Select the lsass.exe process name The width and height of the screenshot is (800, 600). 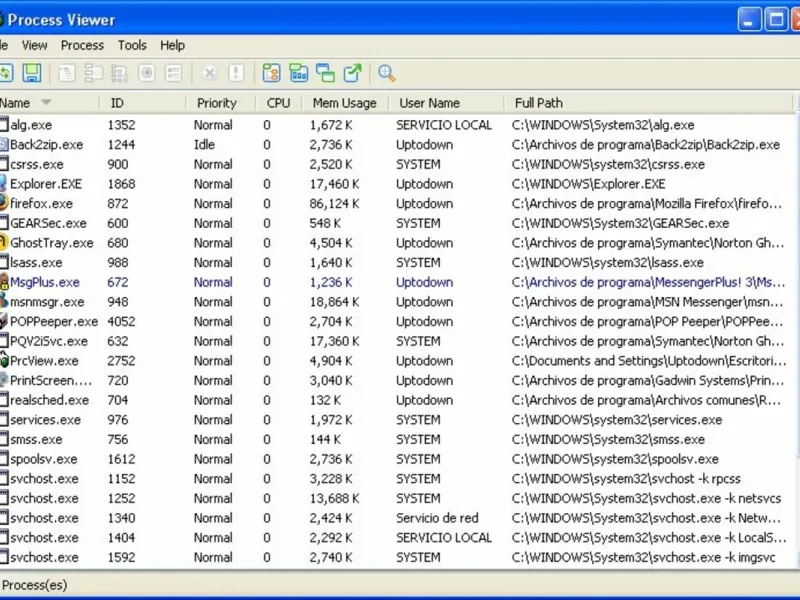[x=36, y=263]
